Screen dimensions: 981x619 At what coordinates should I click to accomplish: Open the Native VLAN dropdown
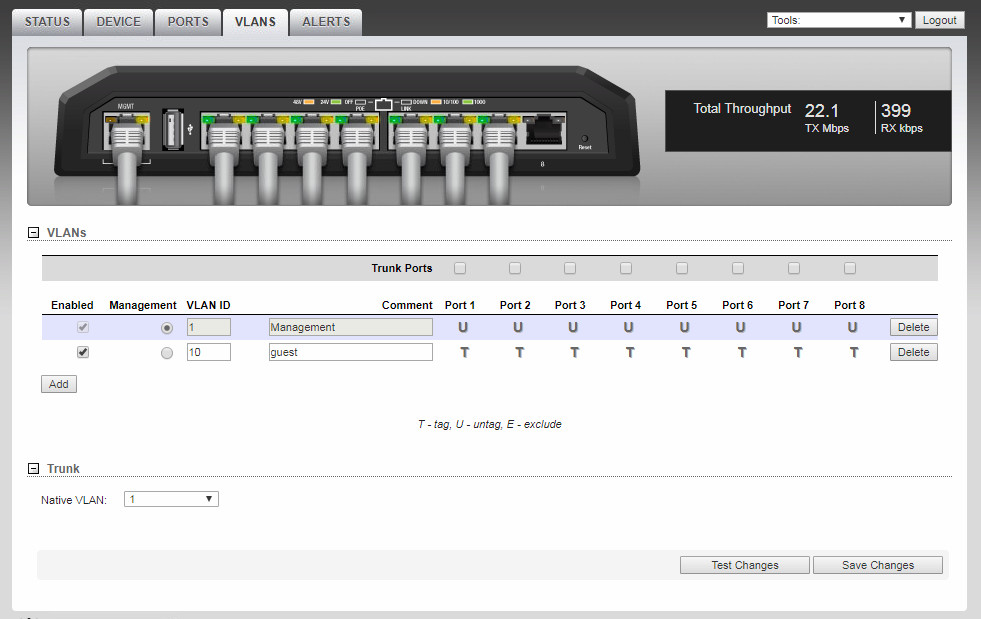[x=171, y=499]
